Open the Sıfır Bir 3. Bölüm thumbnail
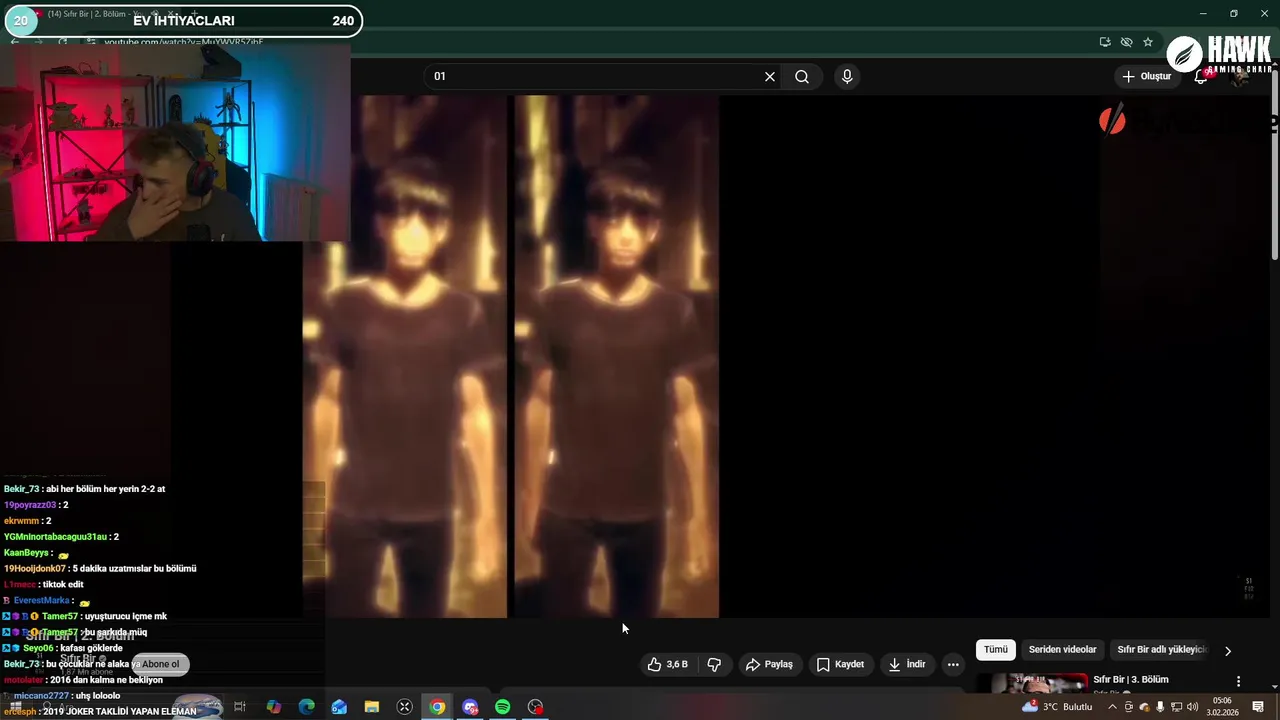This screenshot has width=1280, height=720. tap(1032, 683)
